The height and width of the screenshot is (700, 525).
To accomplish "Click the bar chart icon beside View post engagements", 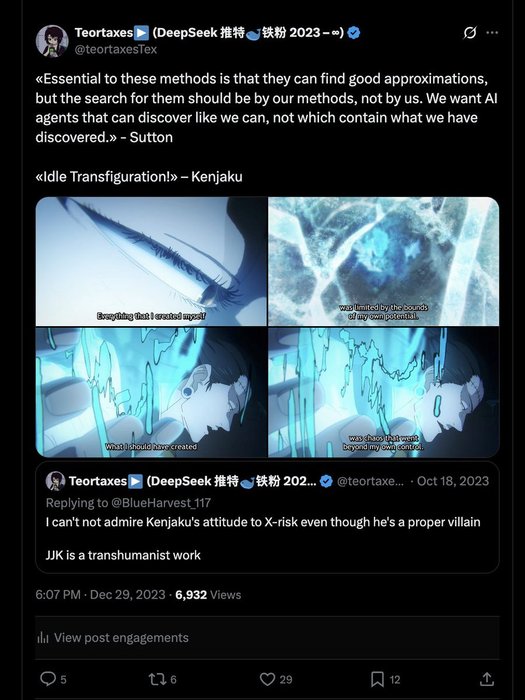I will click(x=43, y=638).
